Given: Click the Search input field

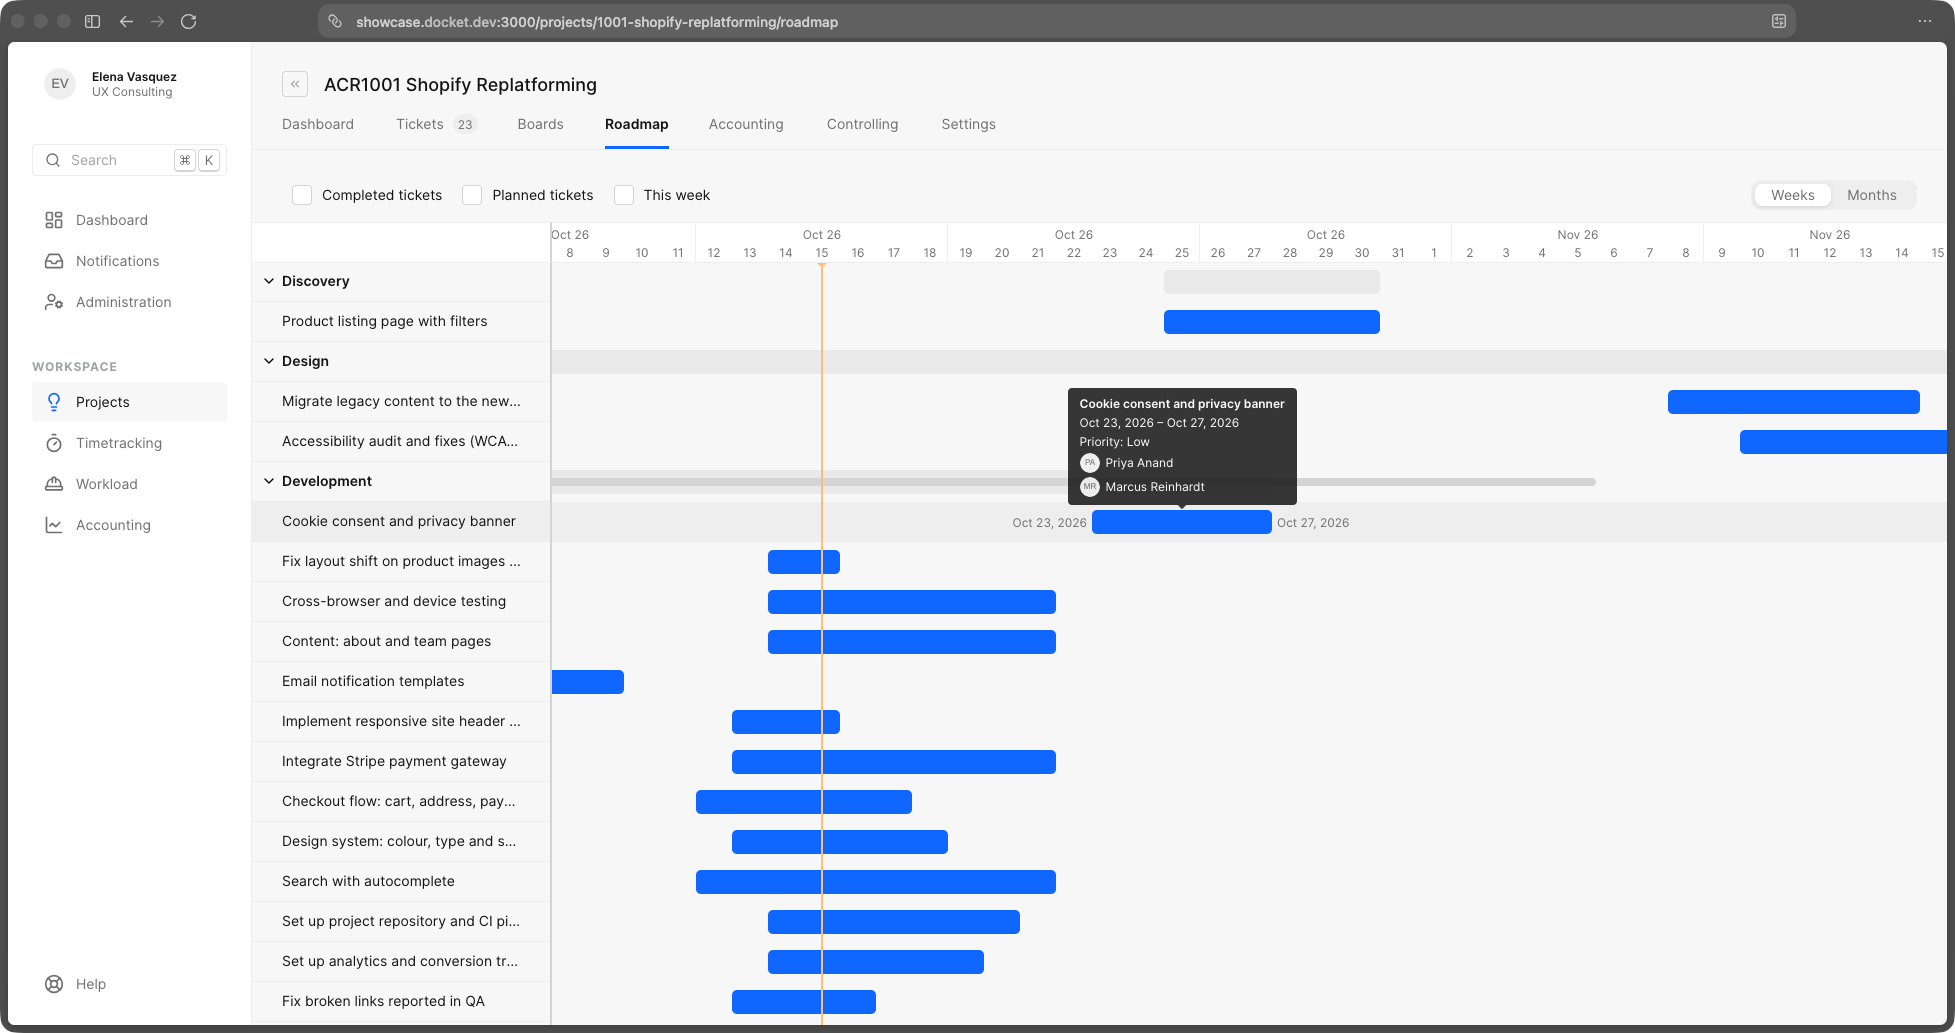Looking at the screenshot, I should [129, 160].
